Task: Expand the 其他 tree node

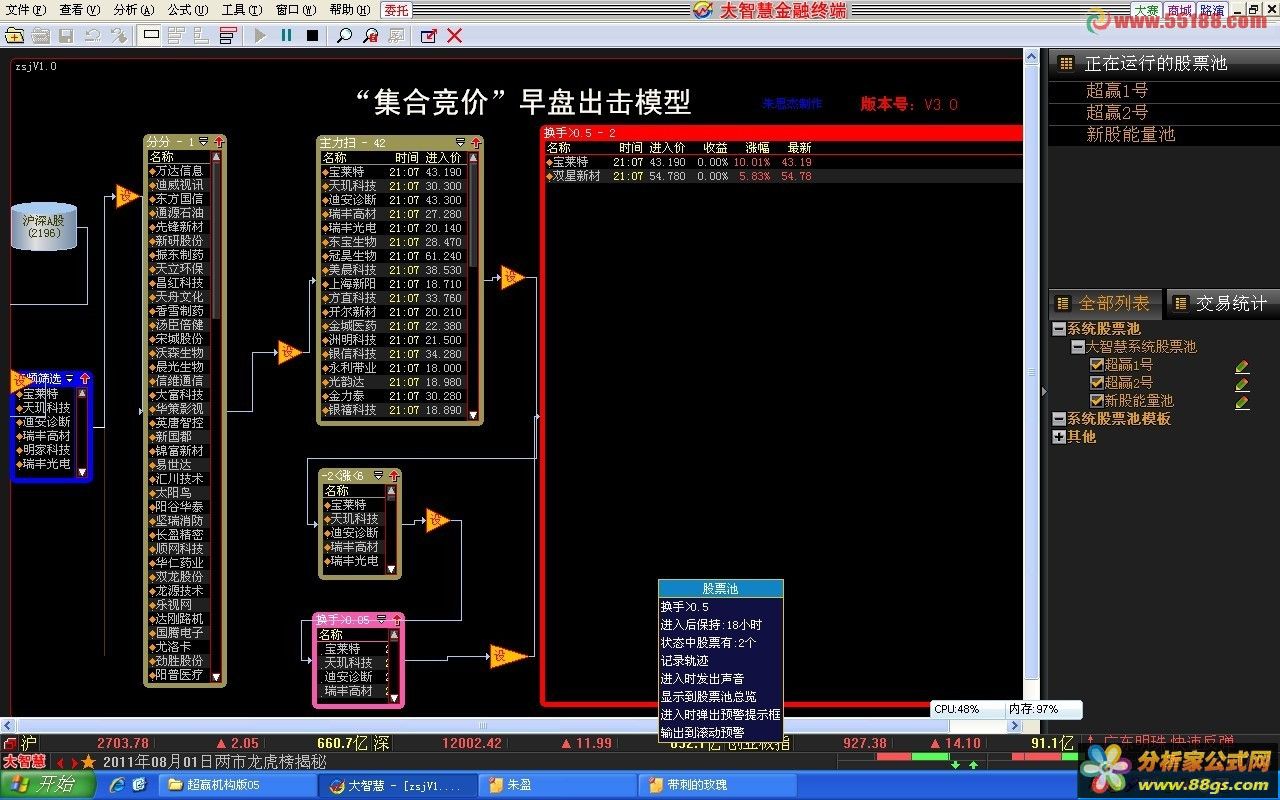Action: [1059, 437]
